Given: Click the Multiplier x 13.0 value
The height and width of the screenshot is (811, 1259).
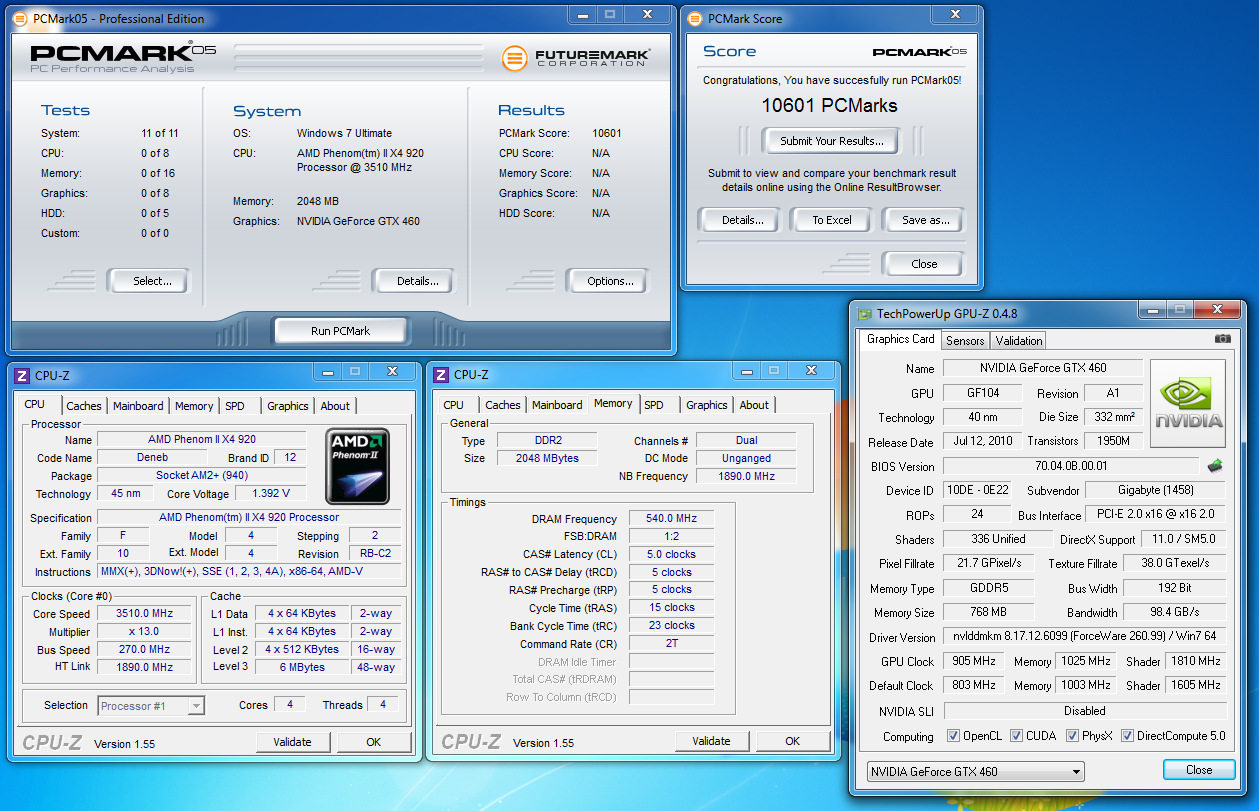Looking at the screenshot, I should [x=144, y=632].
